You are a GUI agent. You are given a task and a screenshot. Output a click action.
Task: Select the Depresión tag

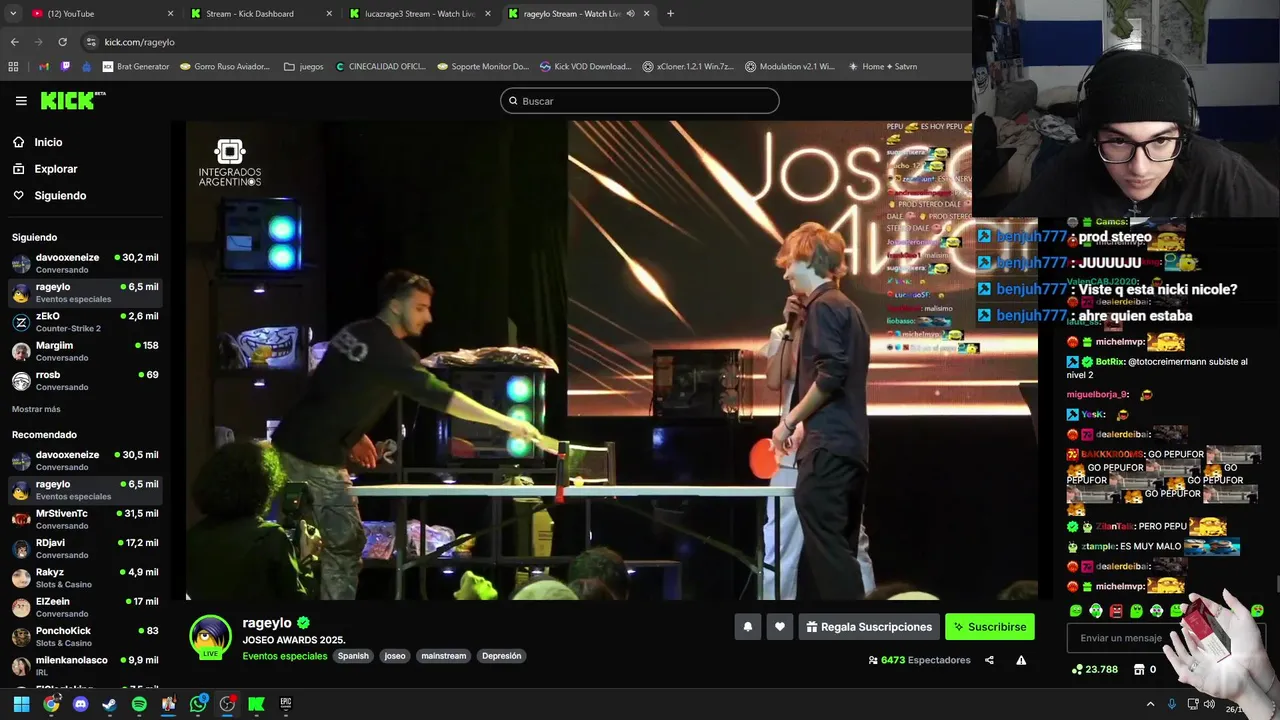[502, 656]
